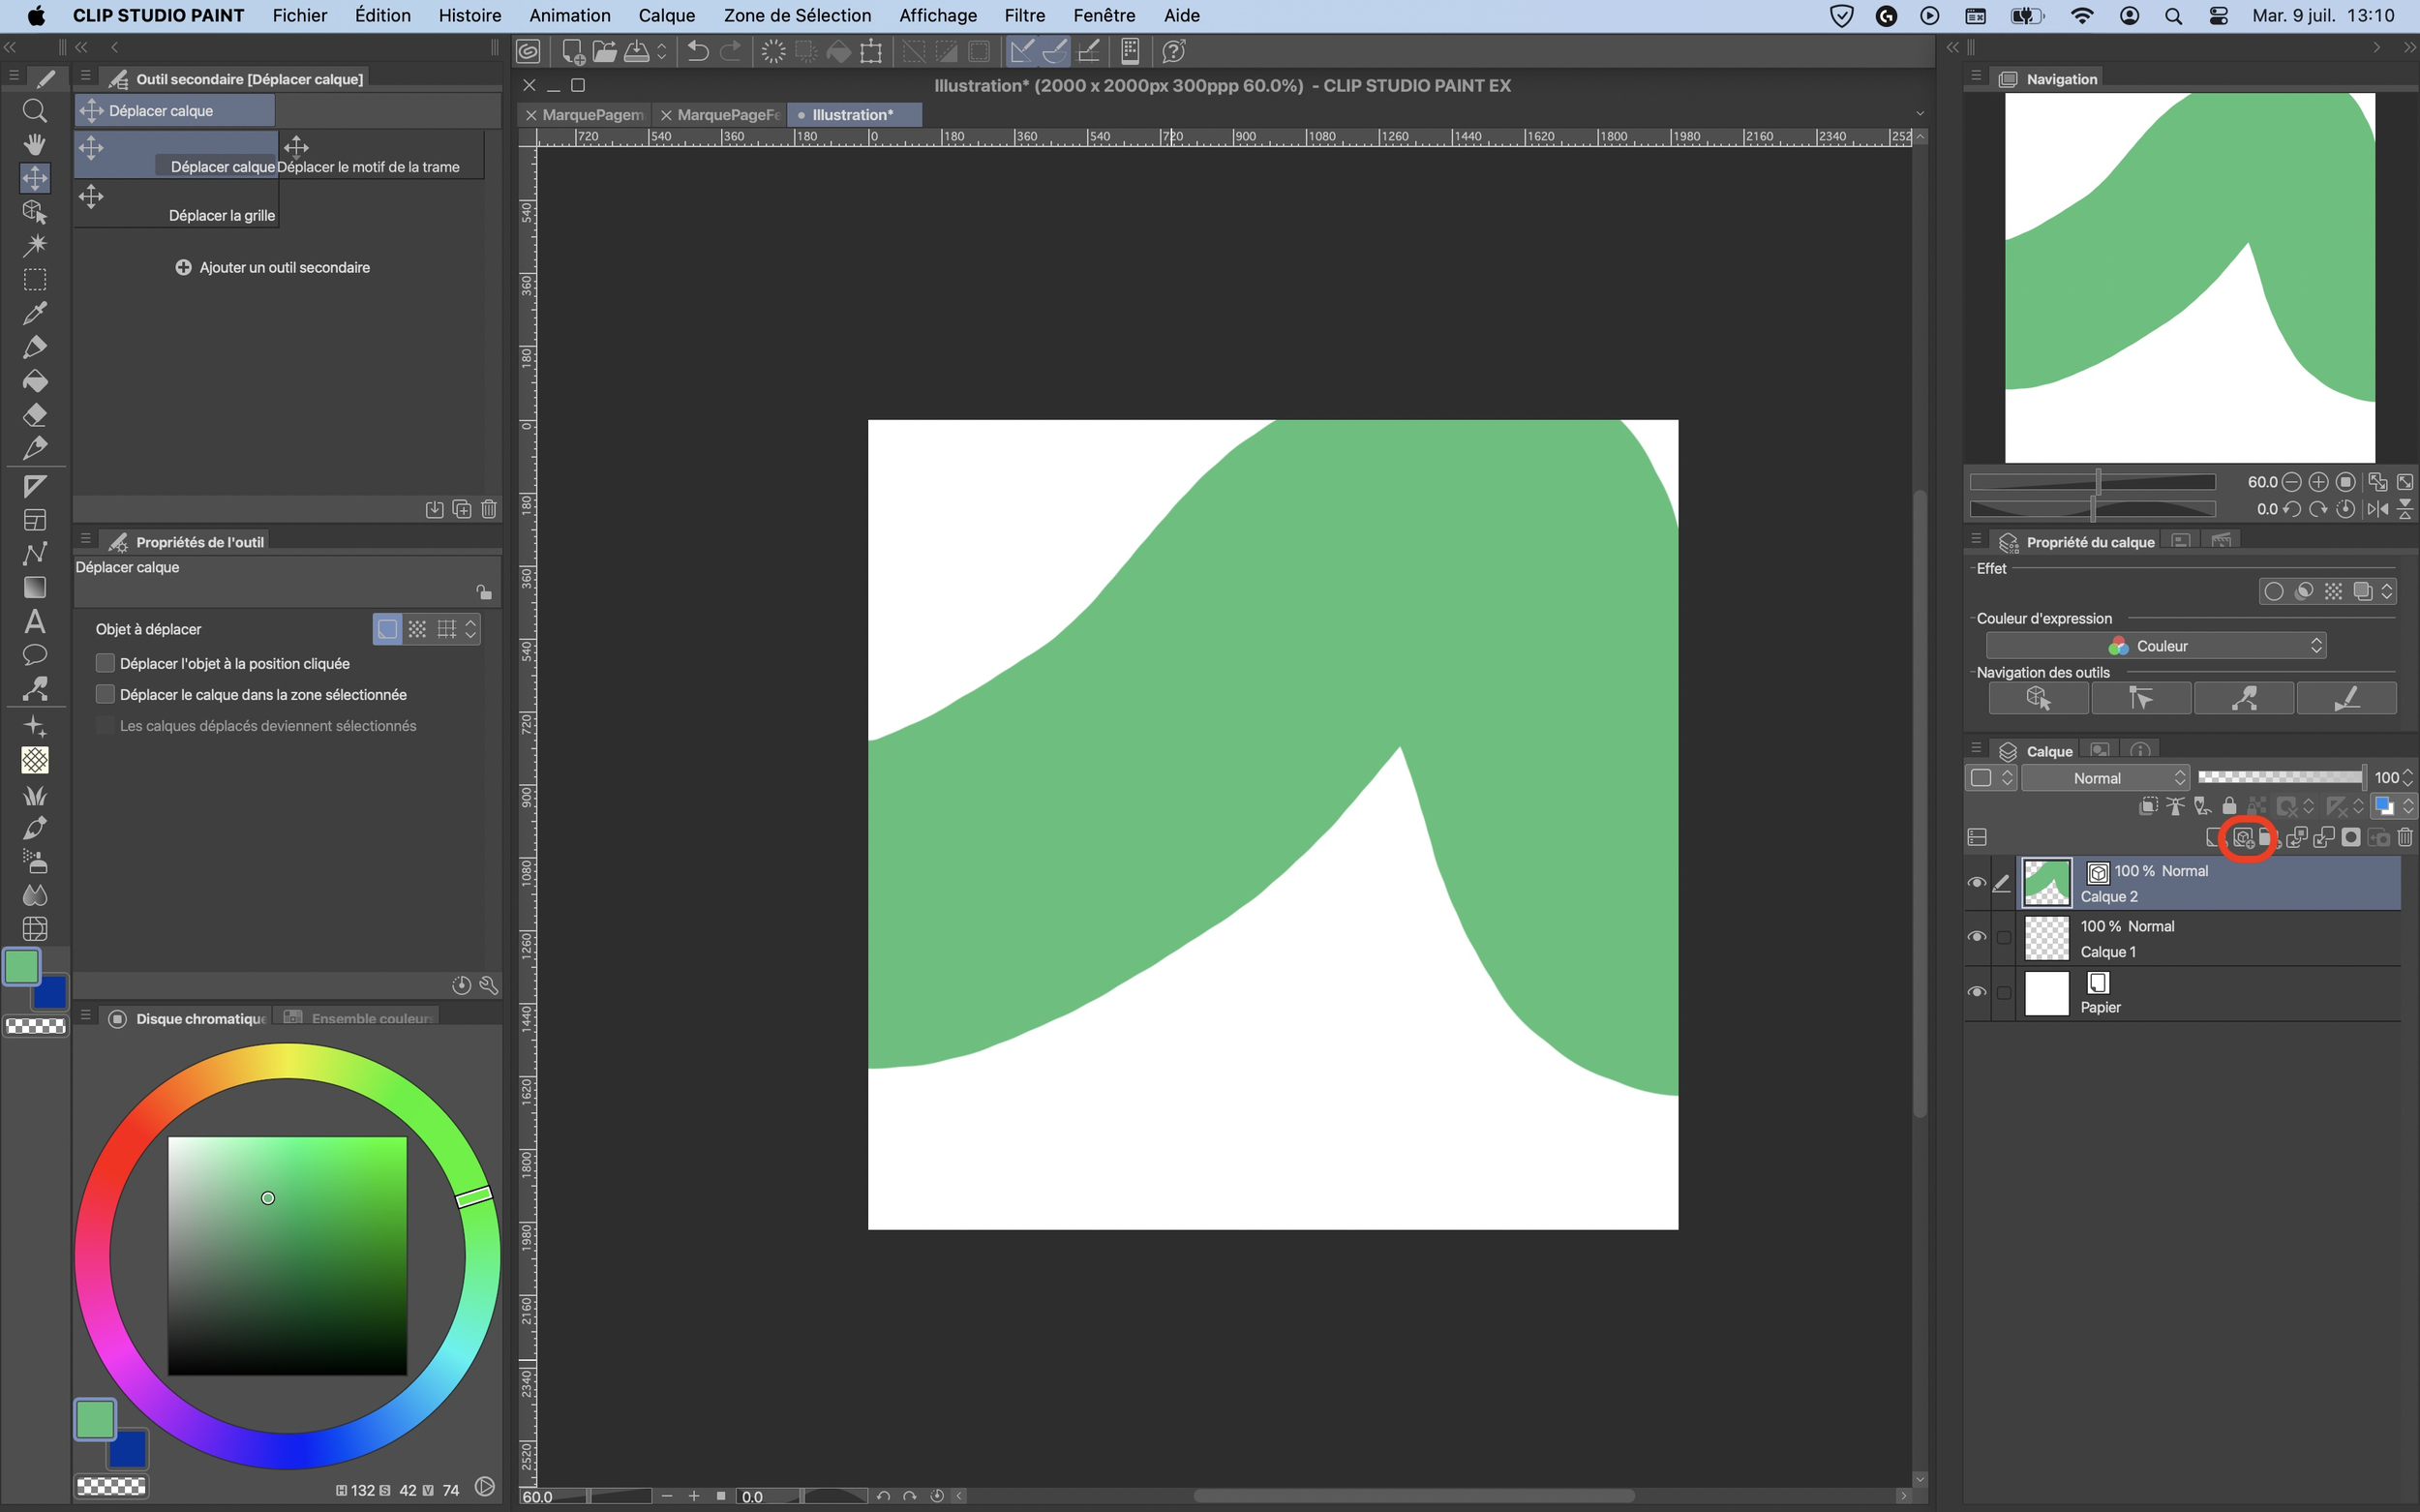
Task: Select the Eraser tool
Action: click(34, 415)
